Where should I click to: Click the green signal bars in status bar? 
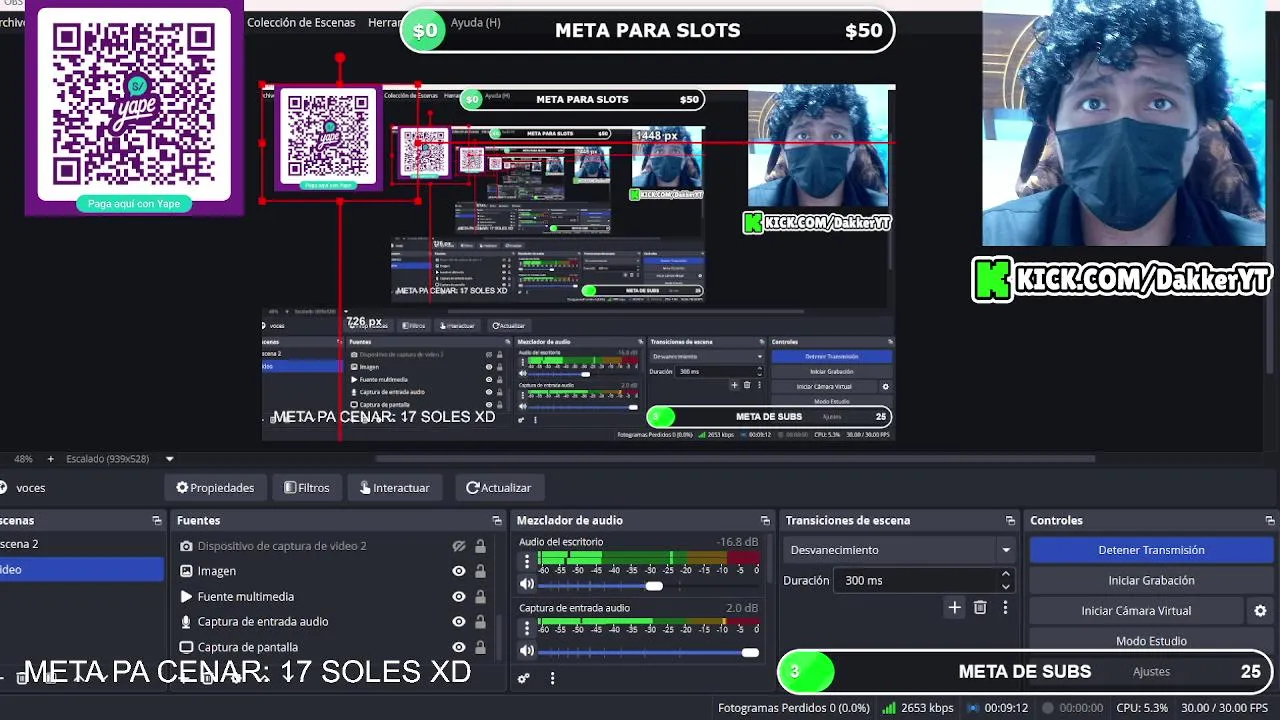coord(888,708)
